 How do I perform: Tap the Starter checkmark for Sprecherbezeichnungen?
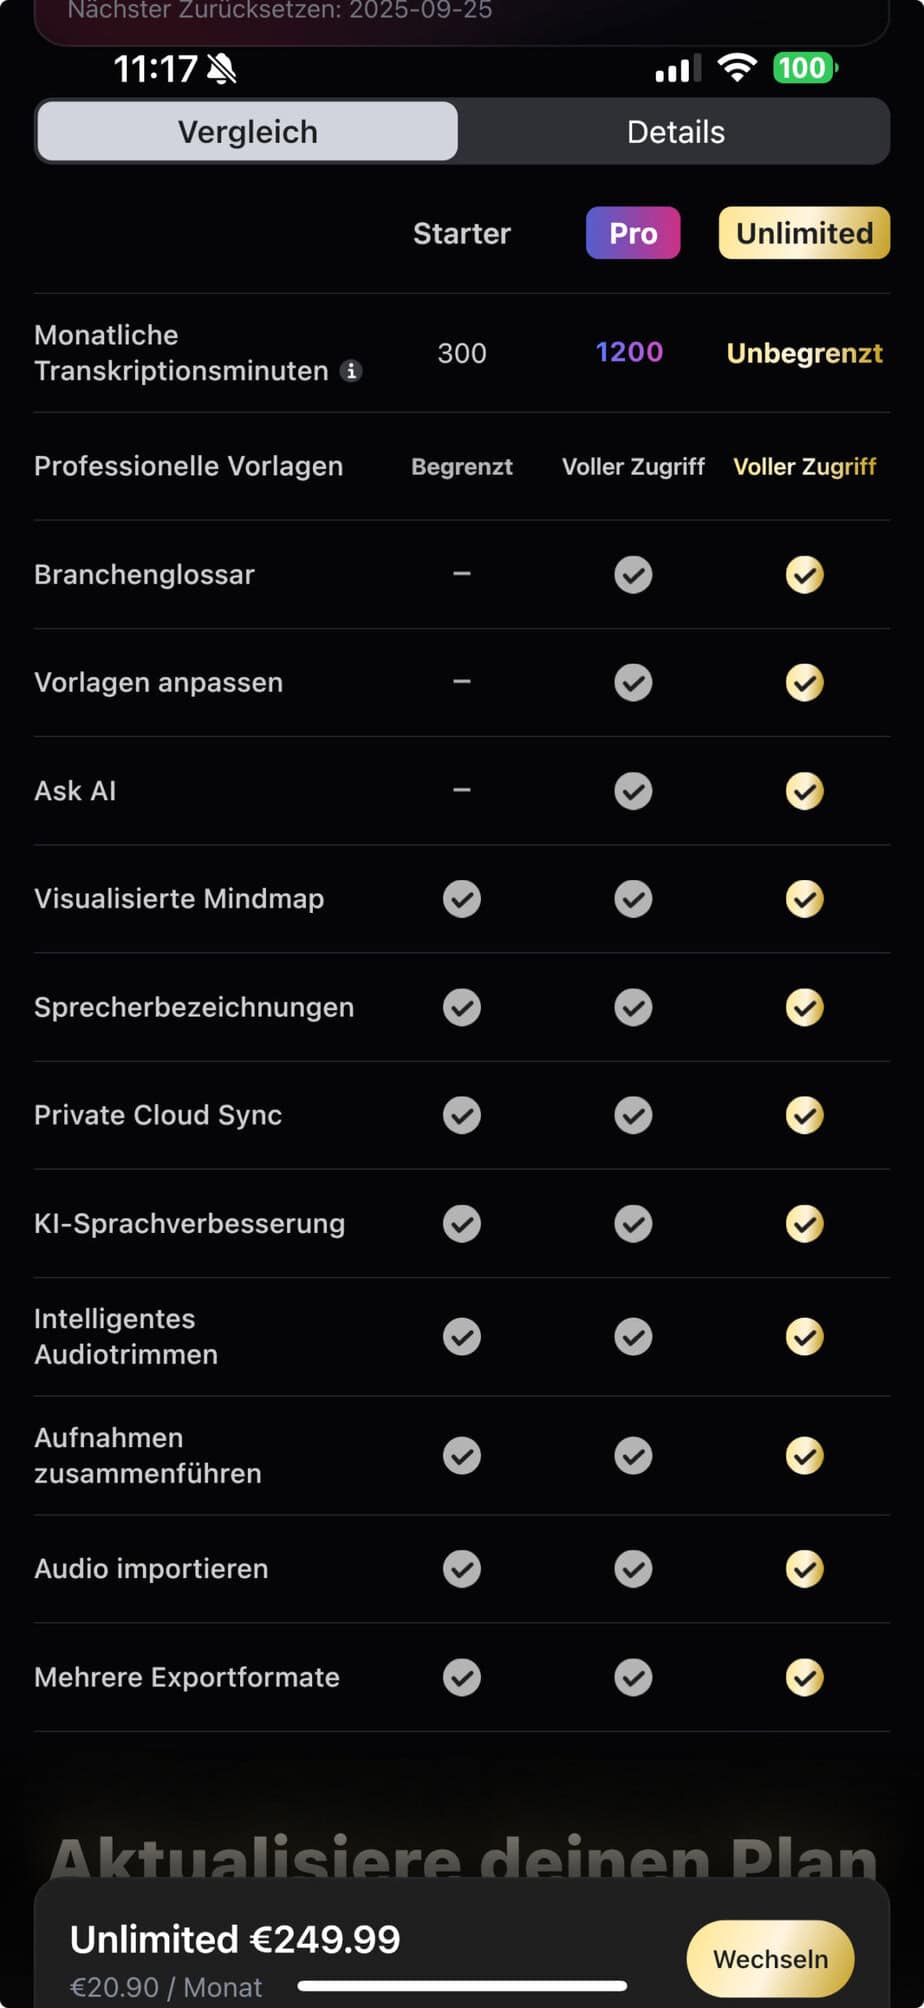(x=462, y=1007)
